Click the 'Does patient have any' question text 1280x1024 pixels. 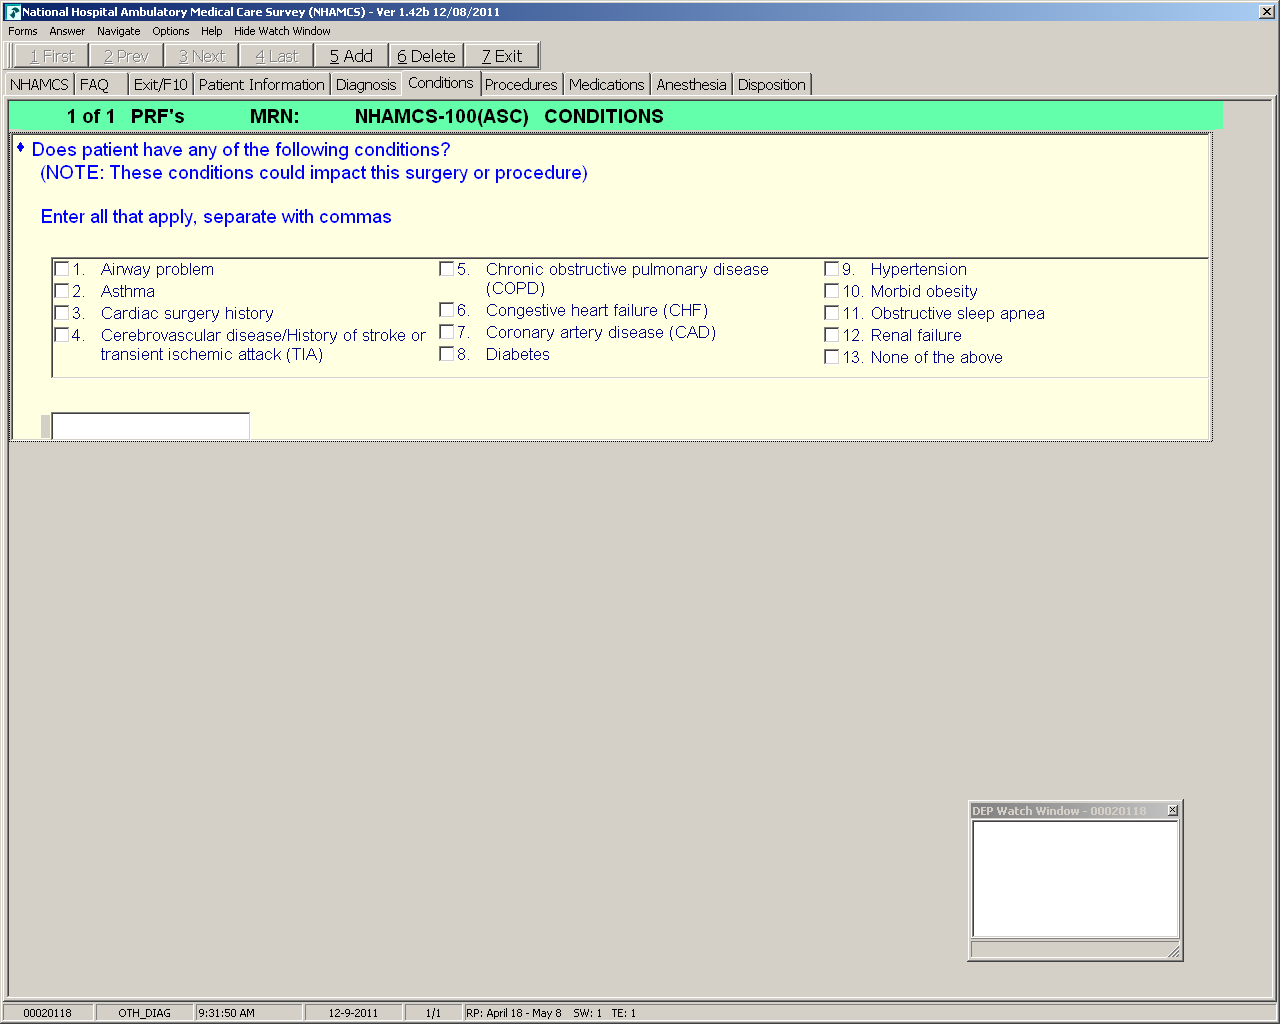coord(241,150)
